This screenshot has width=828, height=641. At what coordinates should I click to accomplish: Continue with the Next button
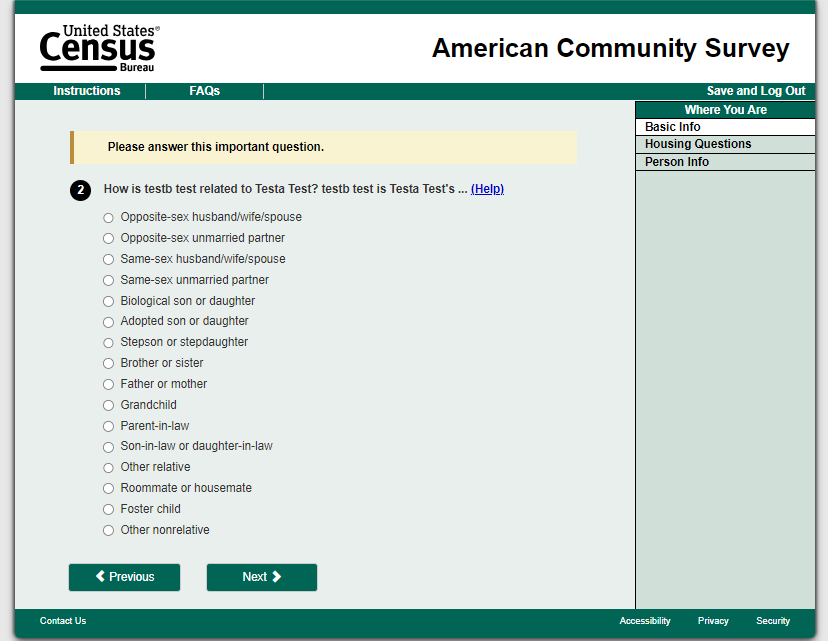tap(262, 577)
